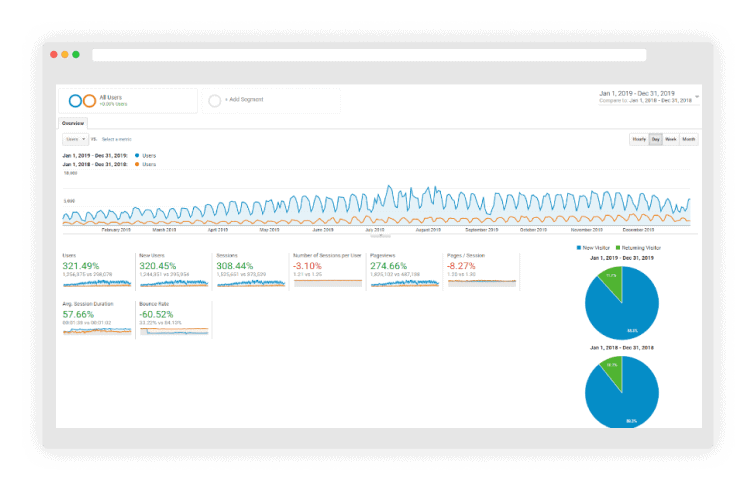This screenshot has width=754, height=496.
Task: Click the Bounce Rate sparkline chart
Action: point(174,330)
